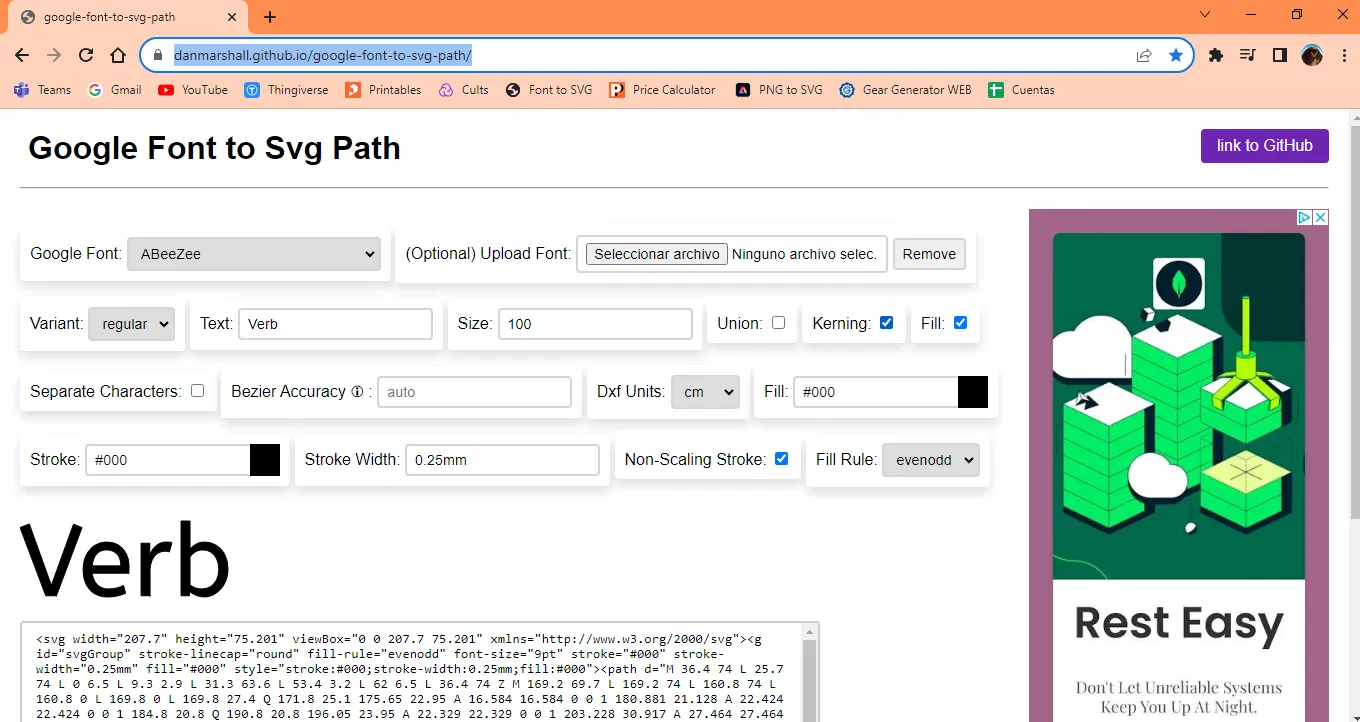1360x722 pixels.
Task: Show the browser side panel
Action: click(x=1280, y=55)
